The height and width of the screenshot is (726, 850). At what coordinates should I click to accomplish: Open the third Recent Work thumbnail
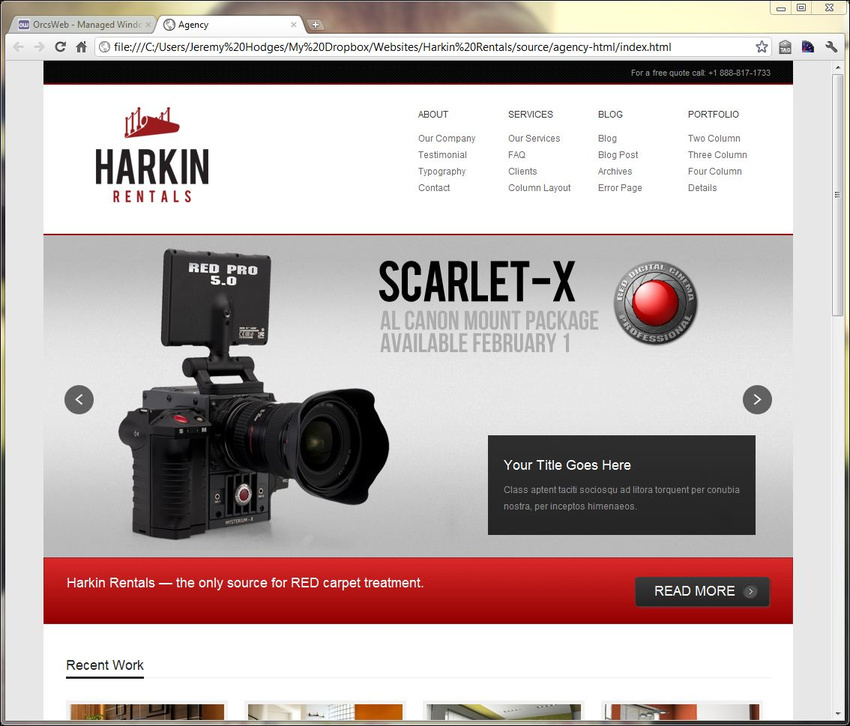pyautogui.click(x=504, y=711)
